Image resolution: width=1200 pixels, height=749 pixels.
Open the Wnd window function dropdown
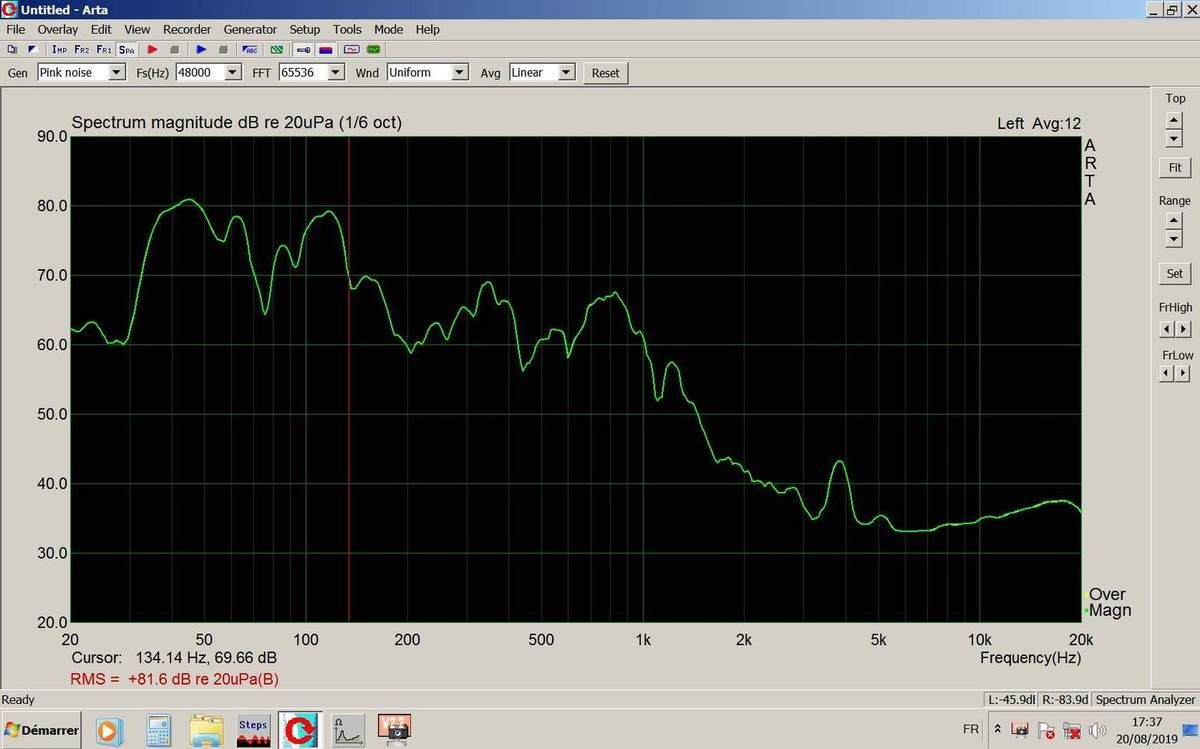459,72
